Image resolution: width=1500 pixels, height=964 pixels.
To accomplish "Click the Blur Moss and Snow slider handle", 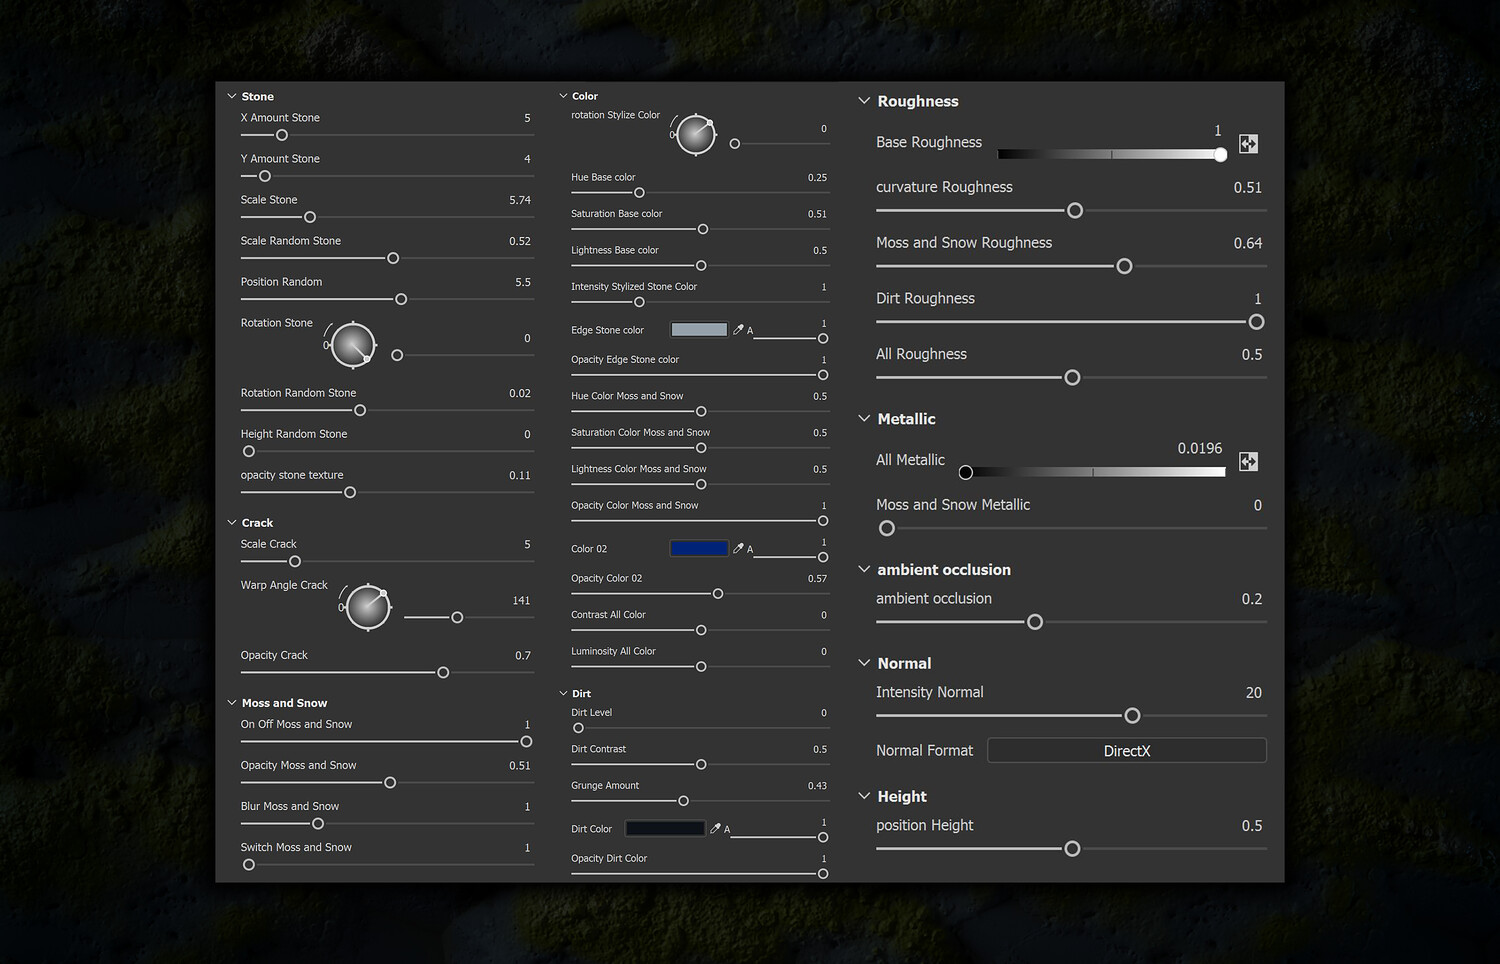I will [318, 823].
